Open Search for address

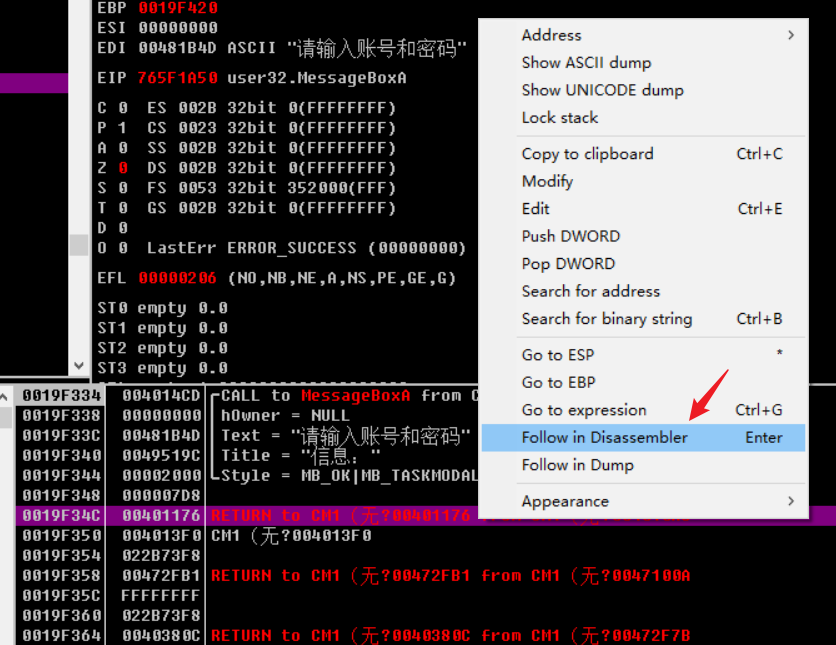590,291
